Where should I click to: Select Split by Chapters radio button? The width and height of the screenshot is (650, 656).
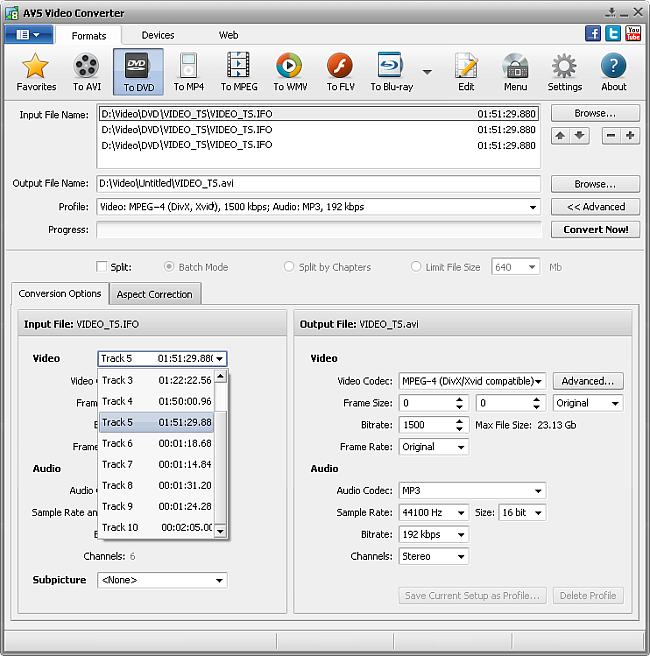click(289, 266)
